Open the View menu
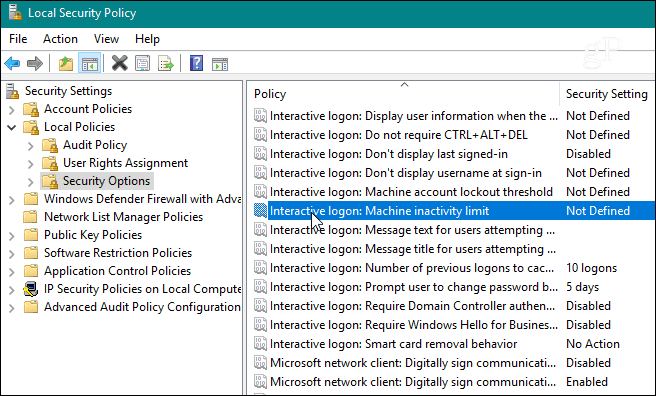The image size is (656, 396). (106, 39)
